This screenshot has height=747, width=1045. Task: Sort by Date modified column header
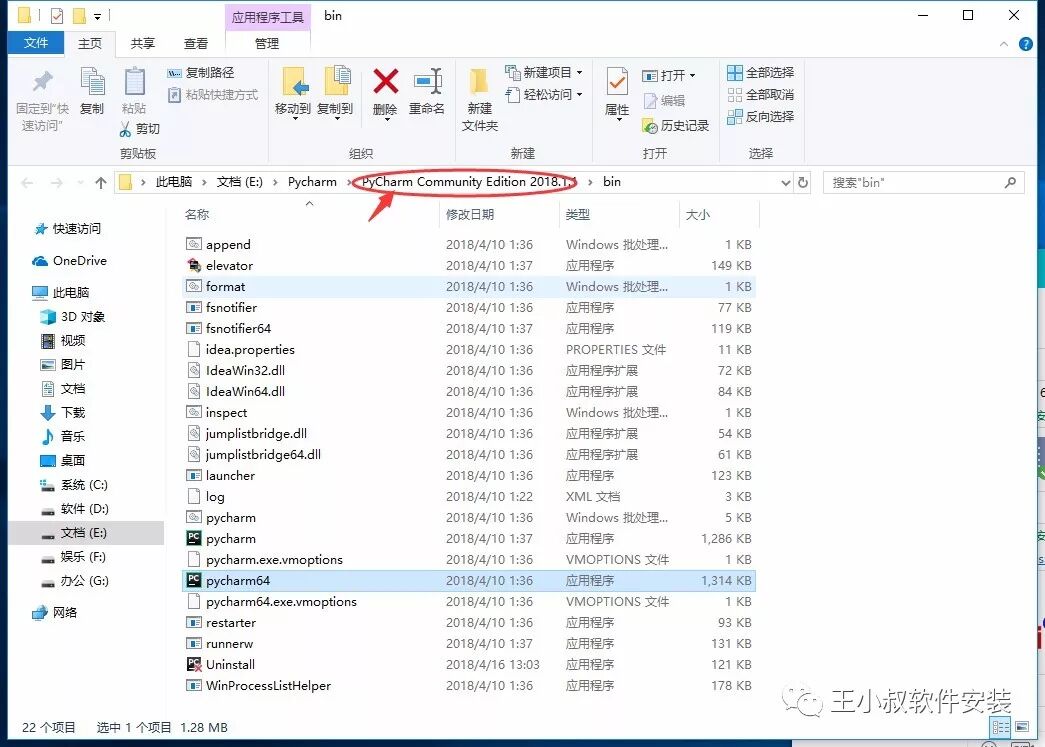pos(469,215)
